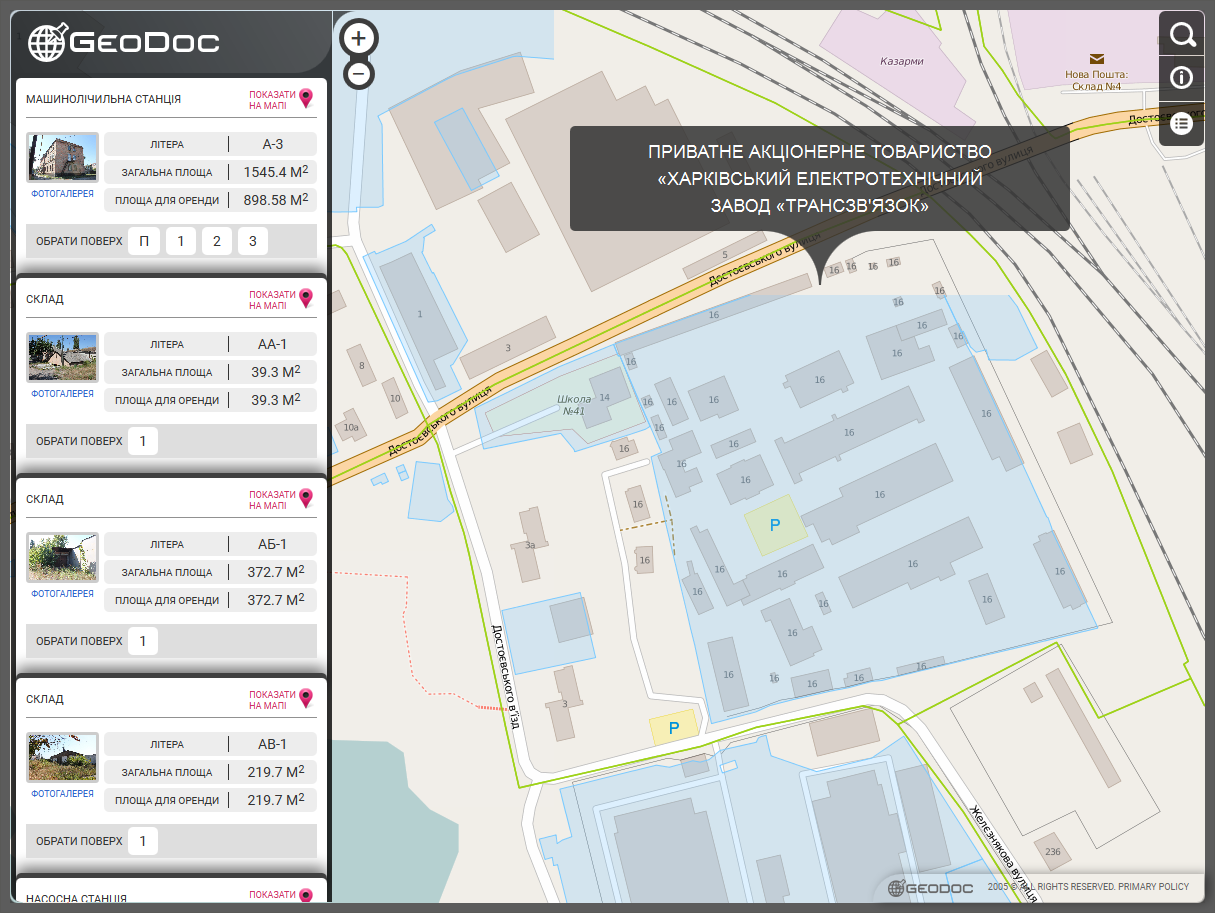Viewport: 1215px width, 913px height.
Task: Open Фотогалерея link for Склад АВ-1
Action: coord(62,794)
